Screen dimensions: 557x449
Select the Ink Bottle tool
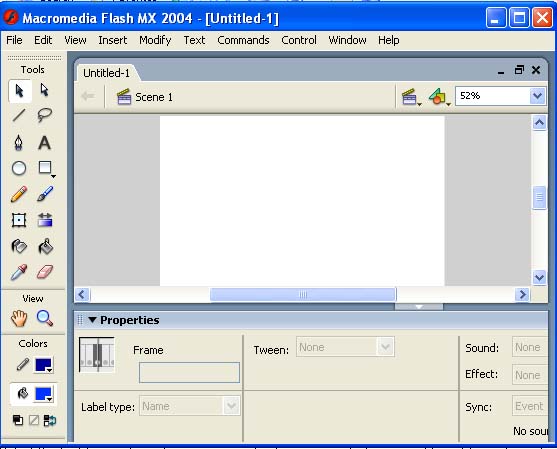(x=19, y=246)
